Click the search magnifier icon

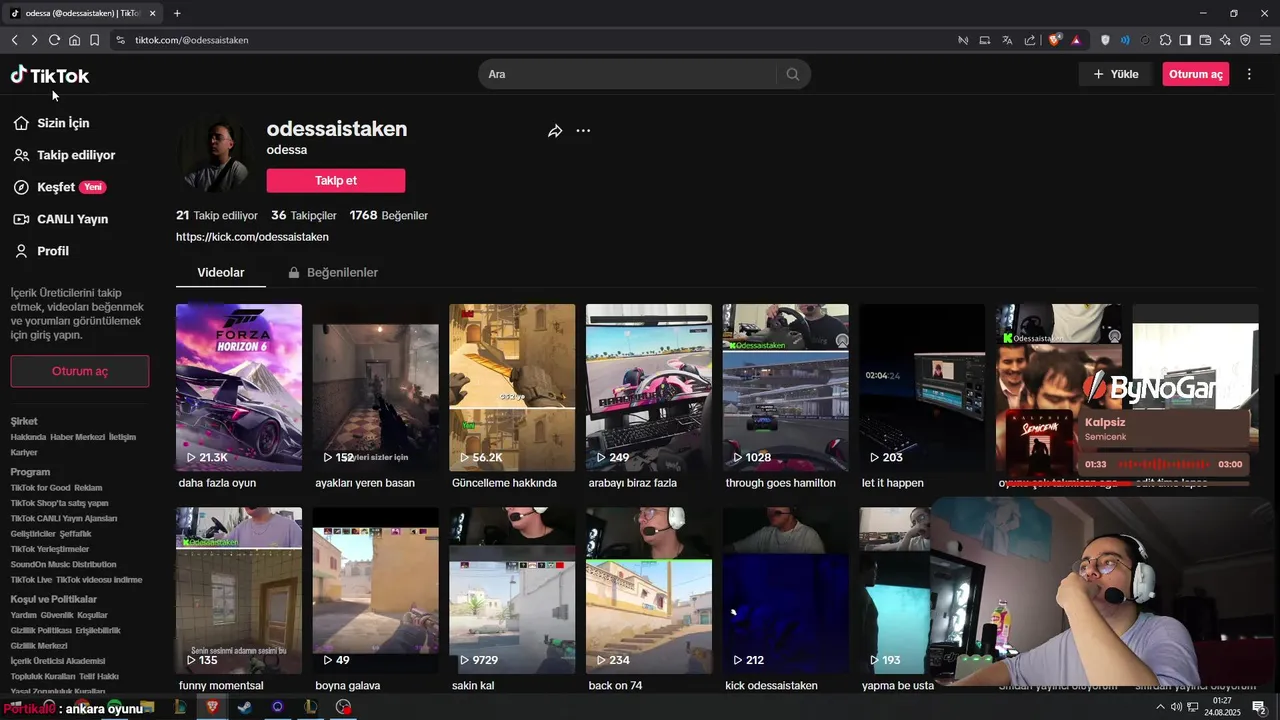point(793,74)
